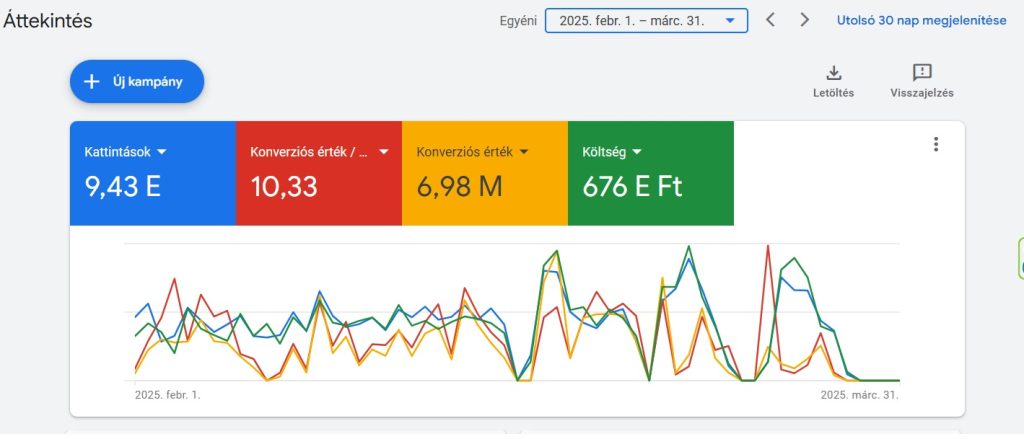Screen dimensions: 1024x439
Task: Select the orange 6,98 M value tile
Action: [484, 186]
